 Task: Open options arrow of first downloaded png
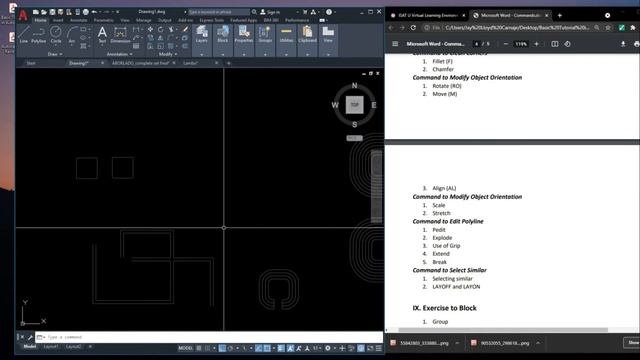pos(457,343)
